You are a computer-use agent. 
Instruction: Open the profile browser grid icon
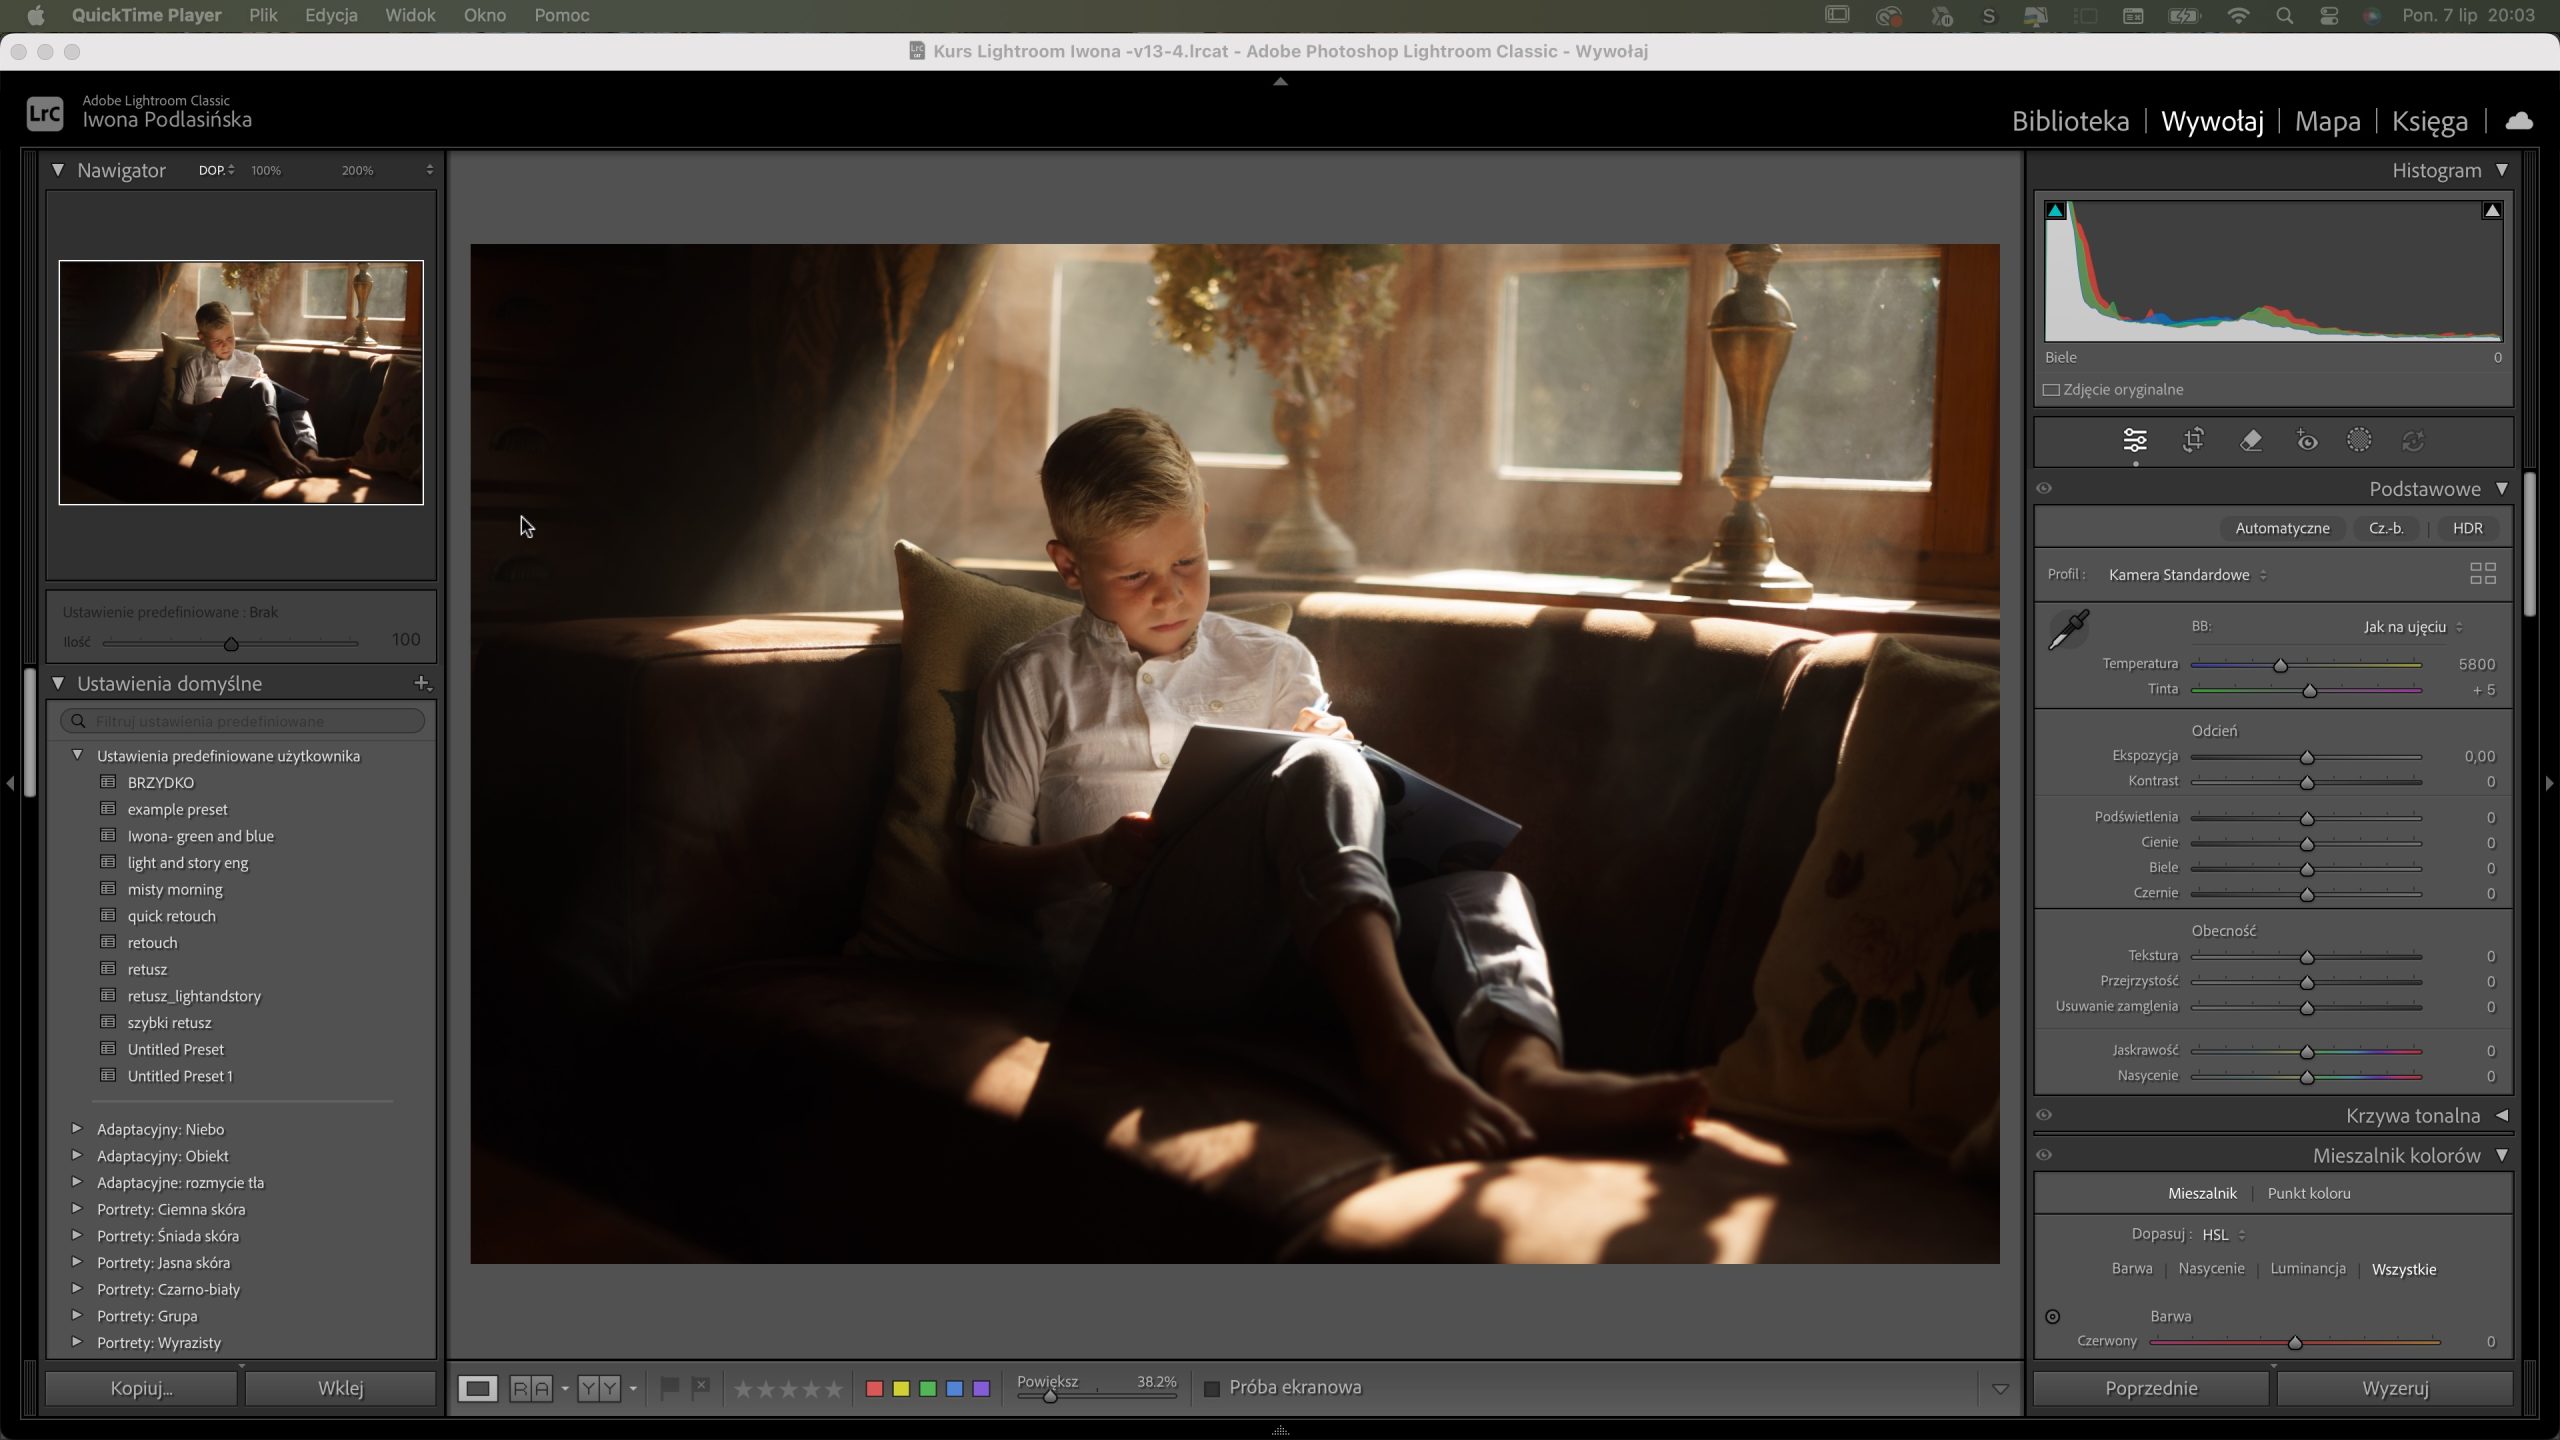(x=2482, y=574)
